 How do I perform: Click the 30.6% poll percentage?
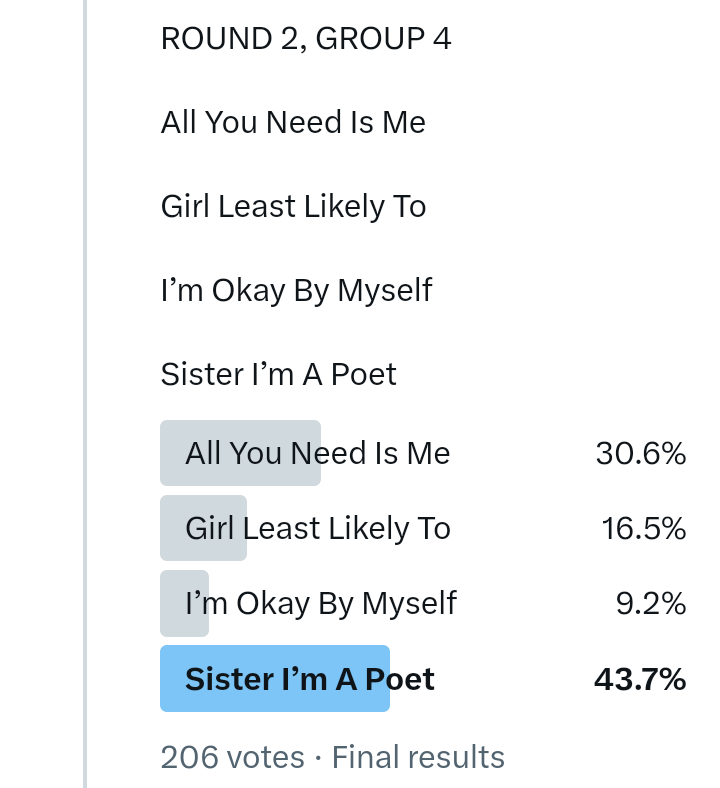pos(640,454)
